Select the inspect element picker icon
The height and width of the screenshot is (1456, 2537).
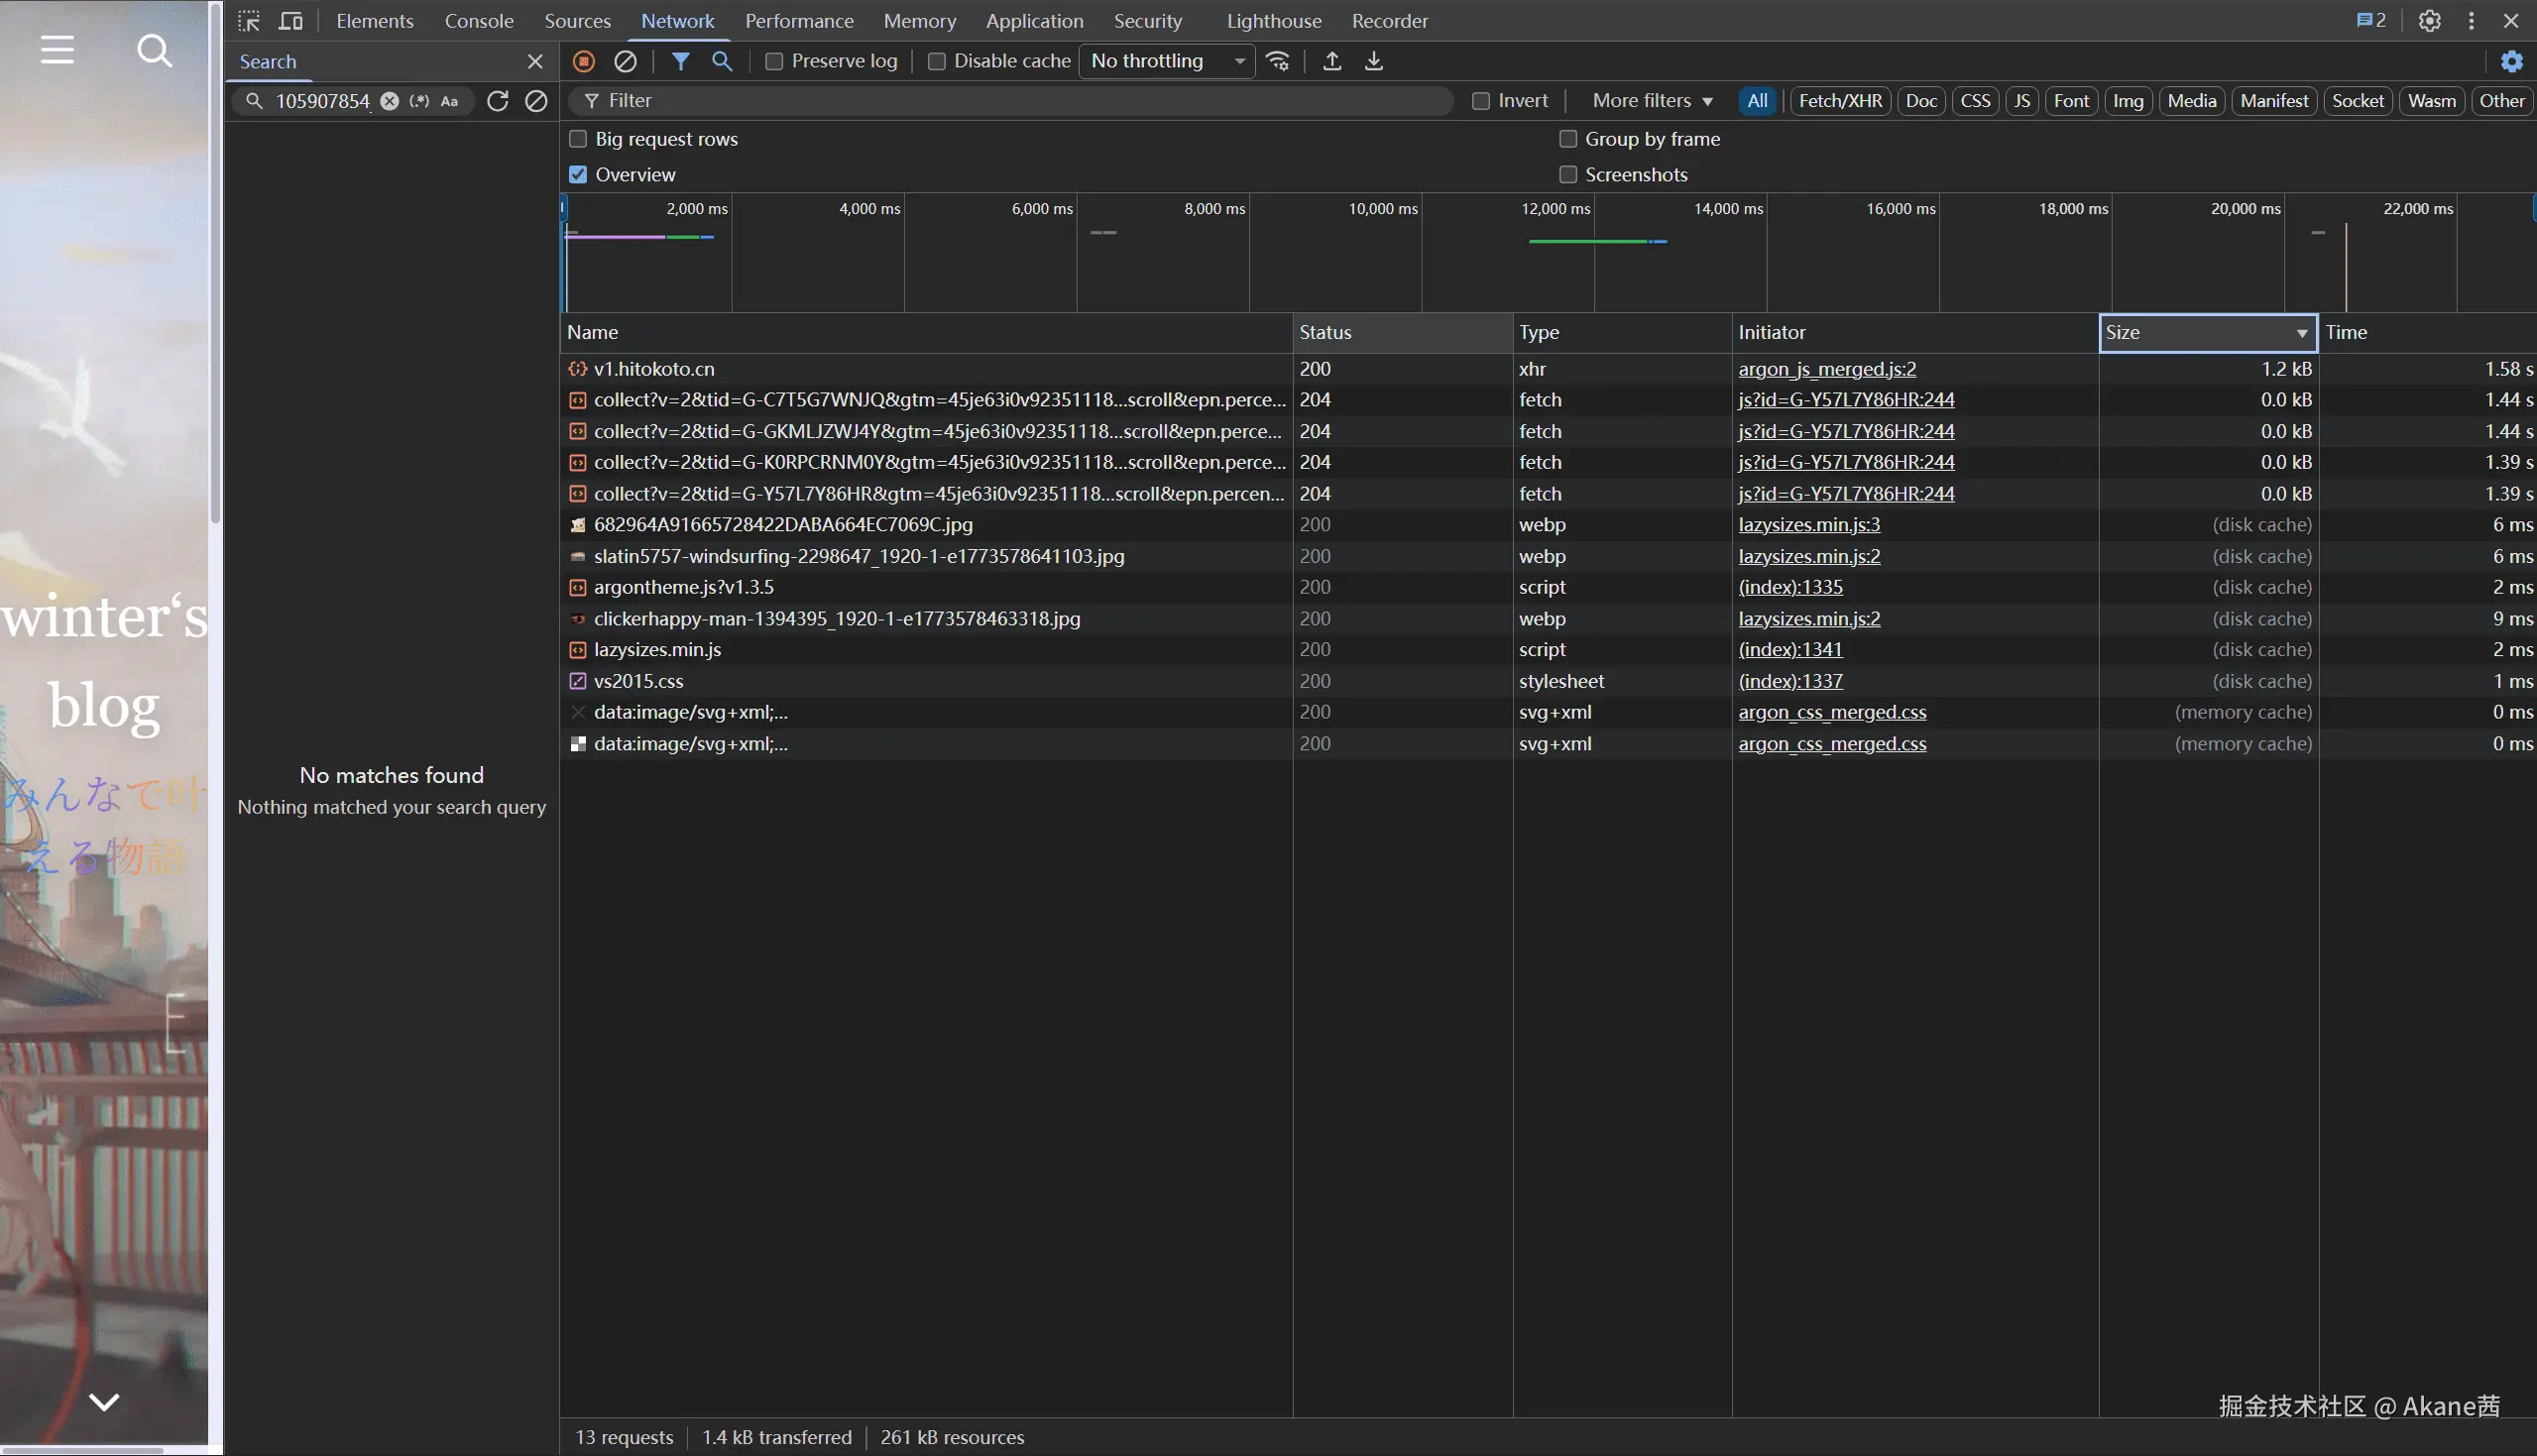[x=248, y=21]
